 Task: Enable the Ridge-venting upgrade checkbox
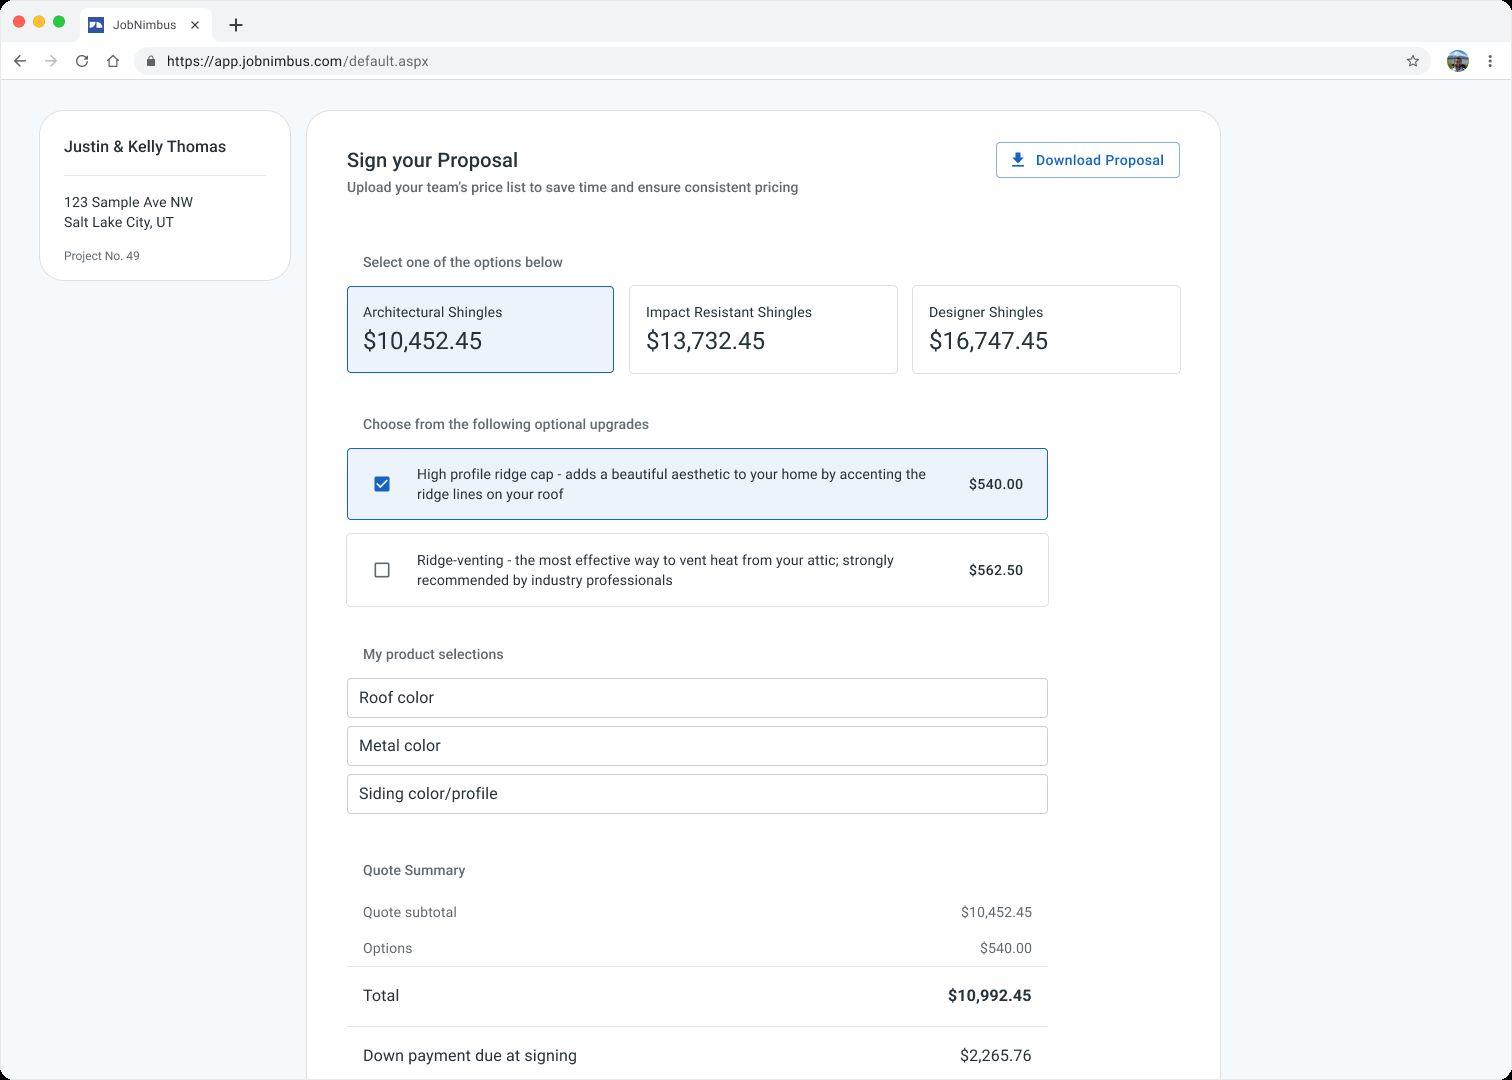tap(382, 570)
